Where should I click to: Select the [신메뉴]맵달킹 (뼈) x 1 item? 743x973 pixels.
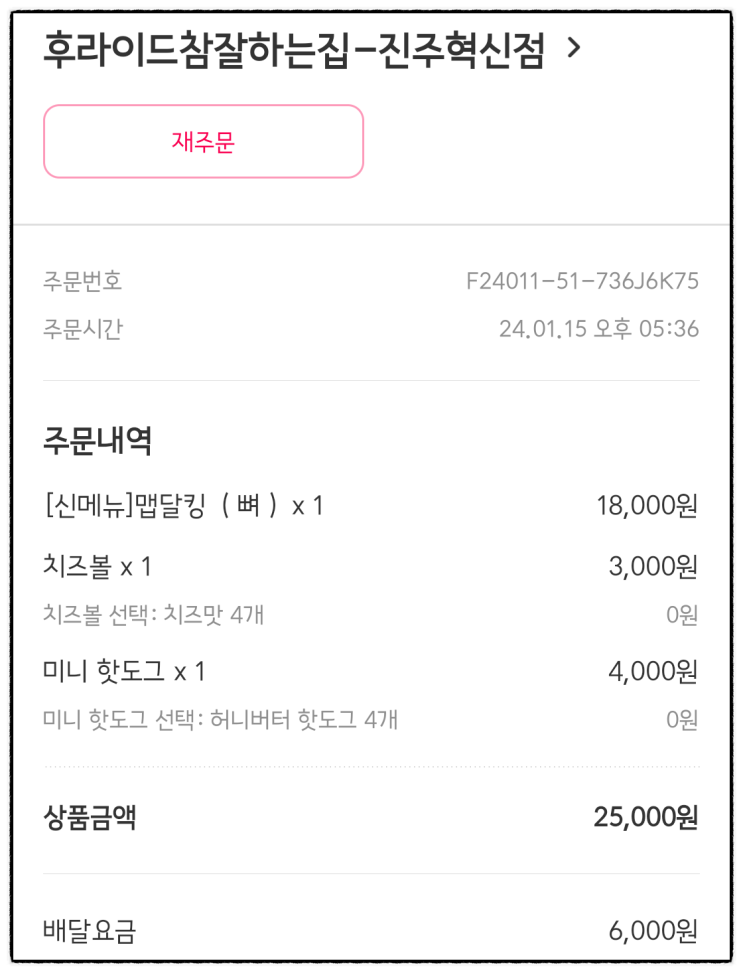click(x=183, y=506)
